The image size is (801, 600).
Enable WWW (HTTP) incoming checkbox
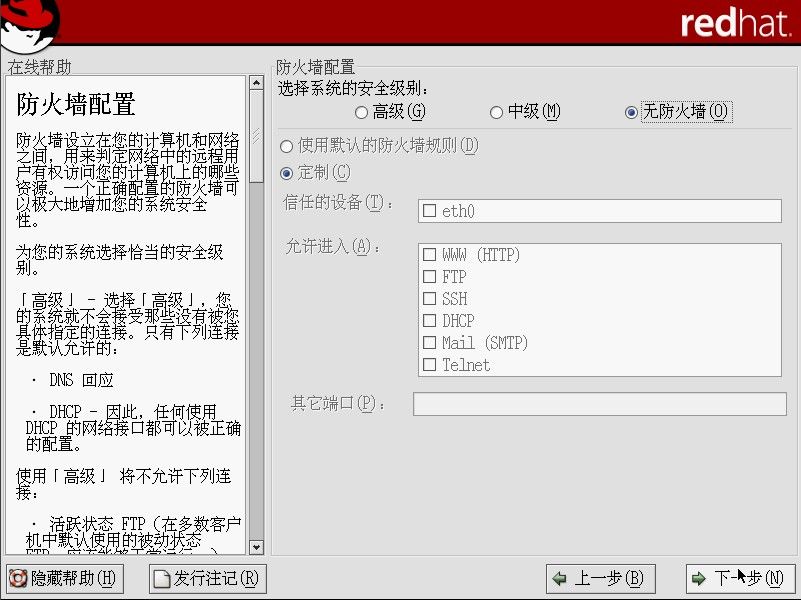[430, 255]
